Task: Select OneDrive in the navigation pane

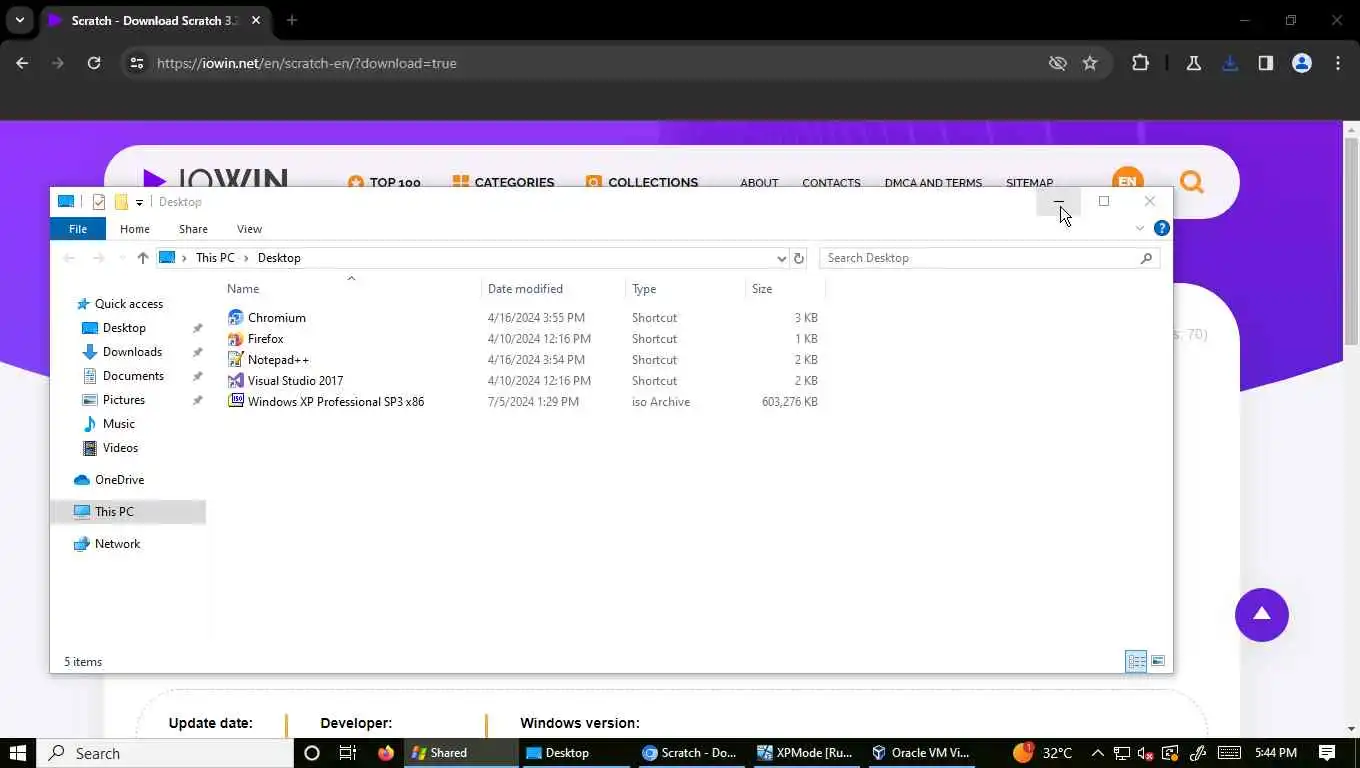Action: click(x=119, y=480)
